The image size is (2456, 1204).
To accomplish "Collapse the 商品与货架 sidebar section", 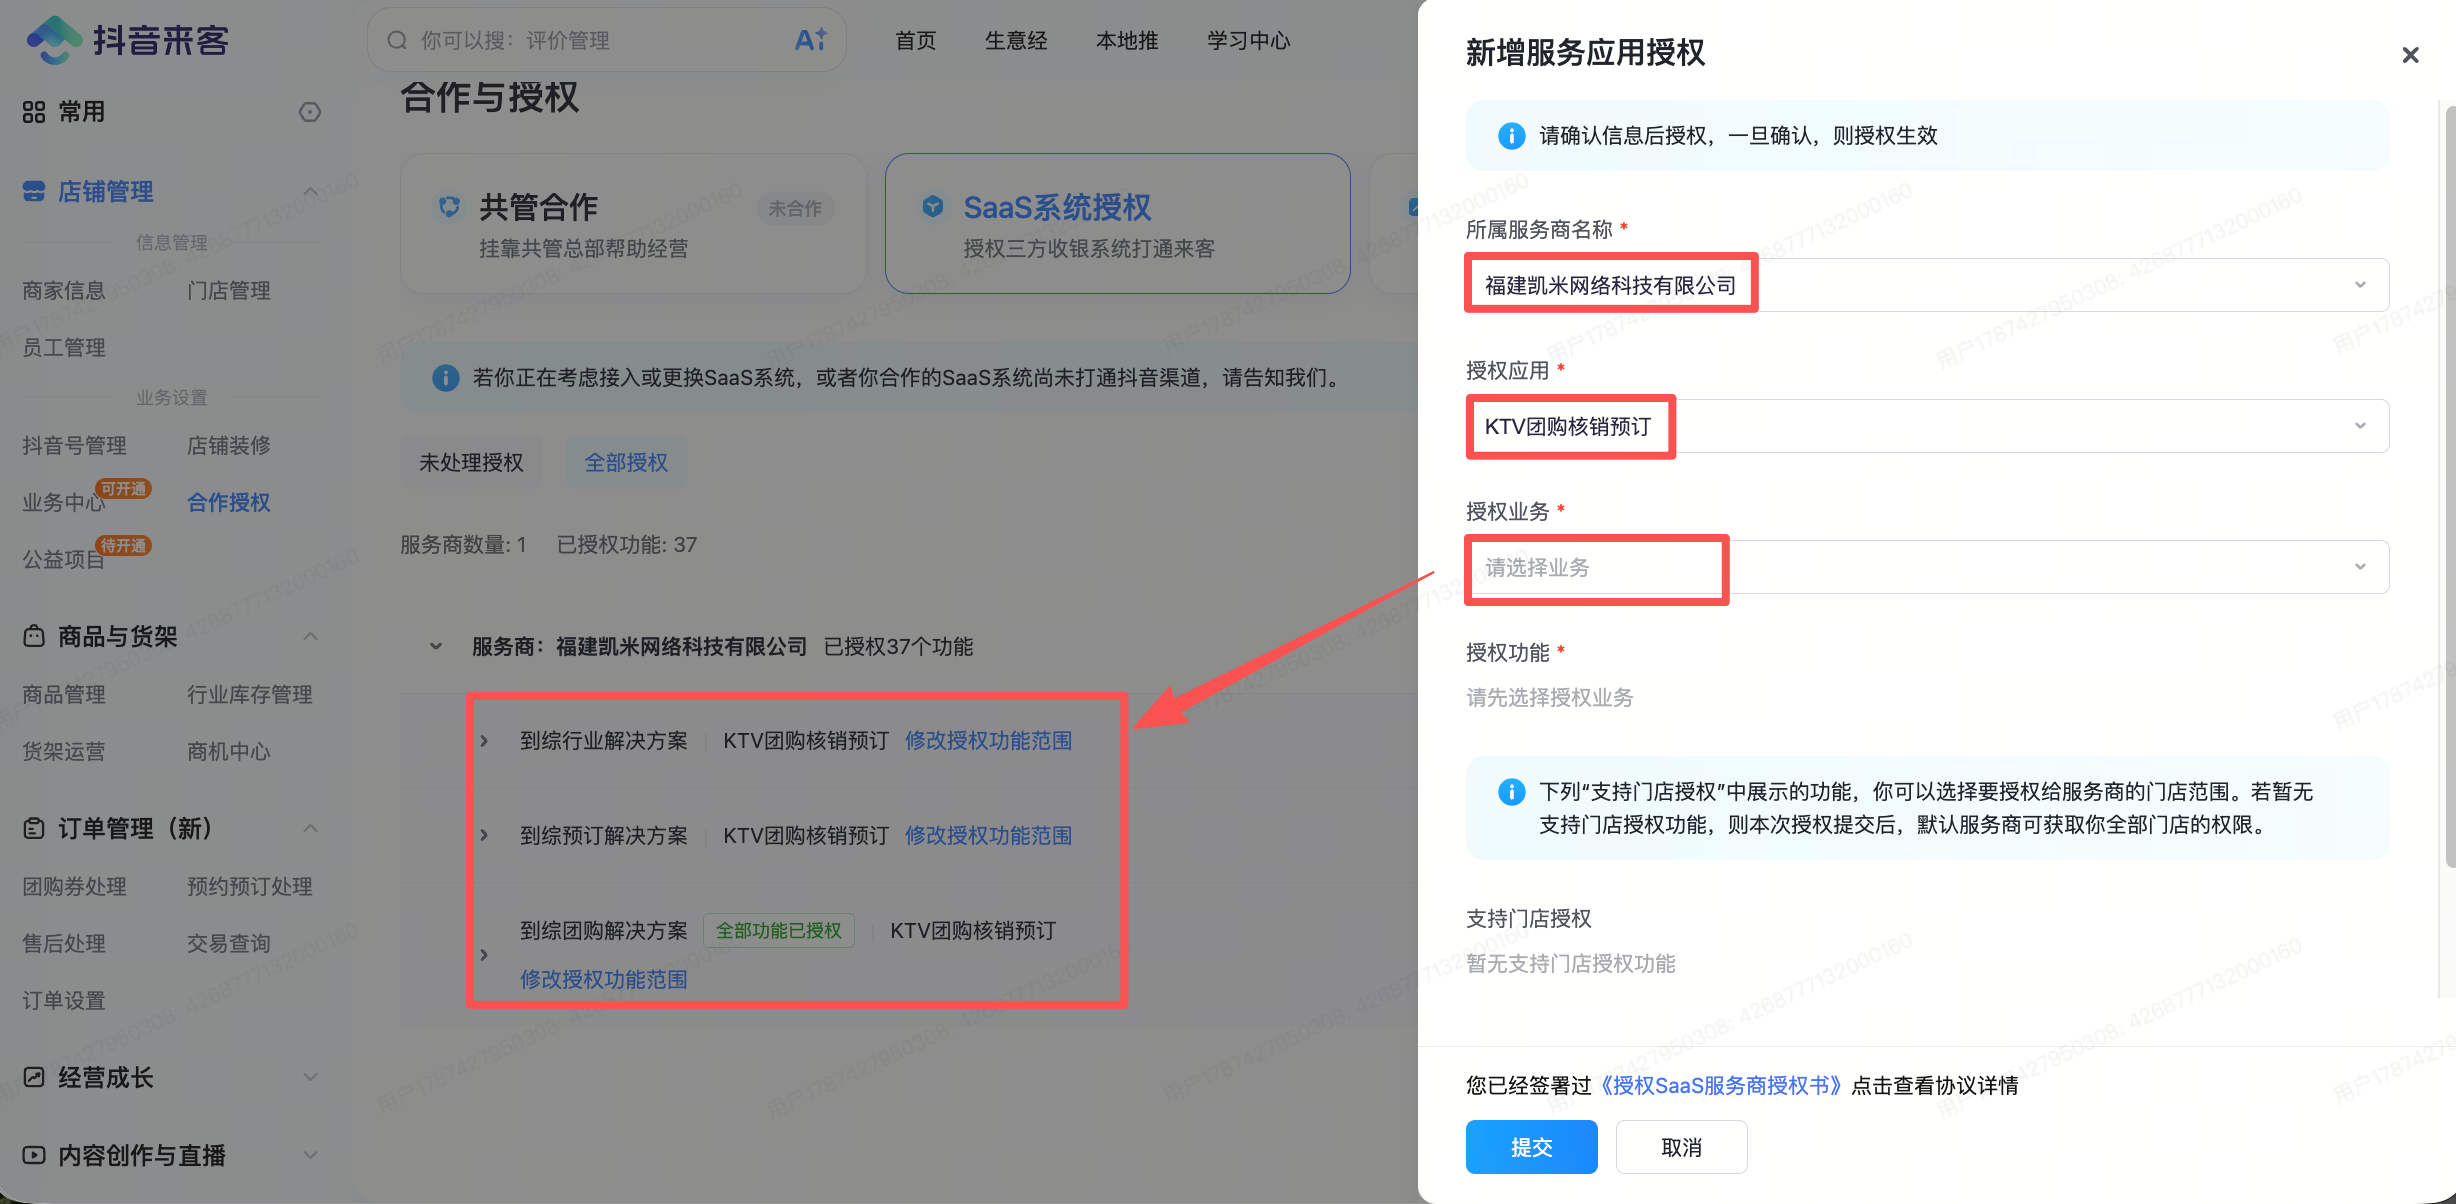I will pyautogui.click(x=310, y=636).
